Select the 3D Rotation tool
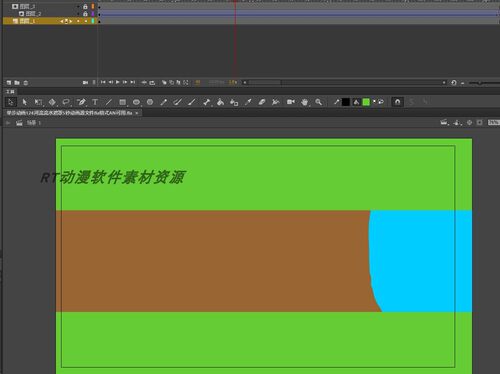Screen dimensions: 500x374 [x=52, y=102]
